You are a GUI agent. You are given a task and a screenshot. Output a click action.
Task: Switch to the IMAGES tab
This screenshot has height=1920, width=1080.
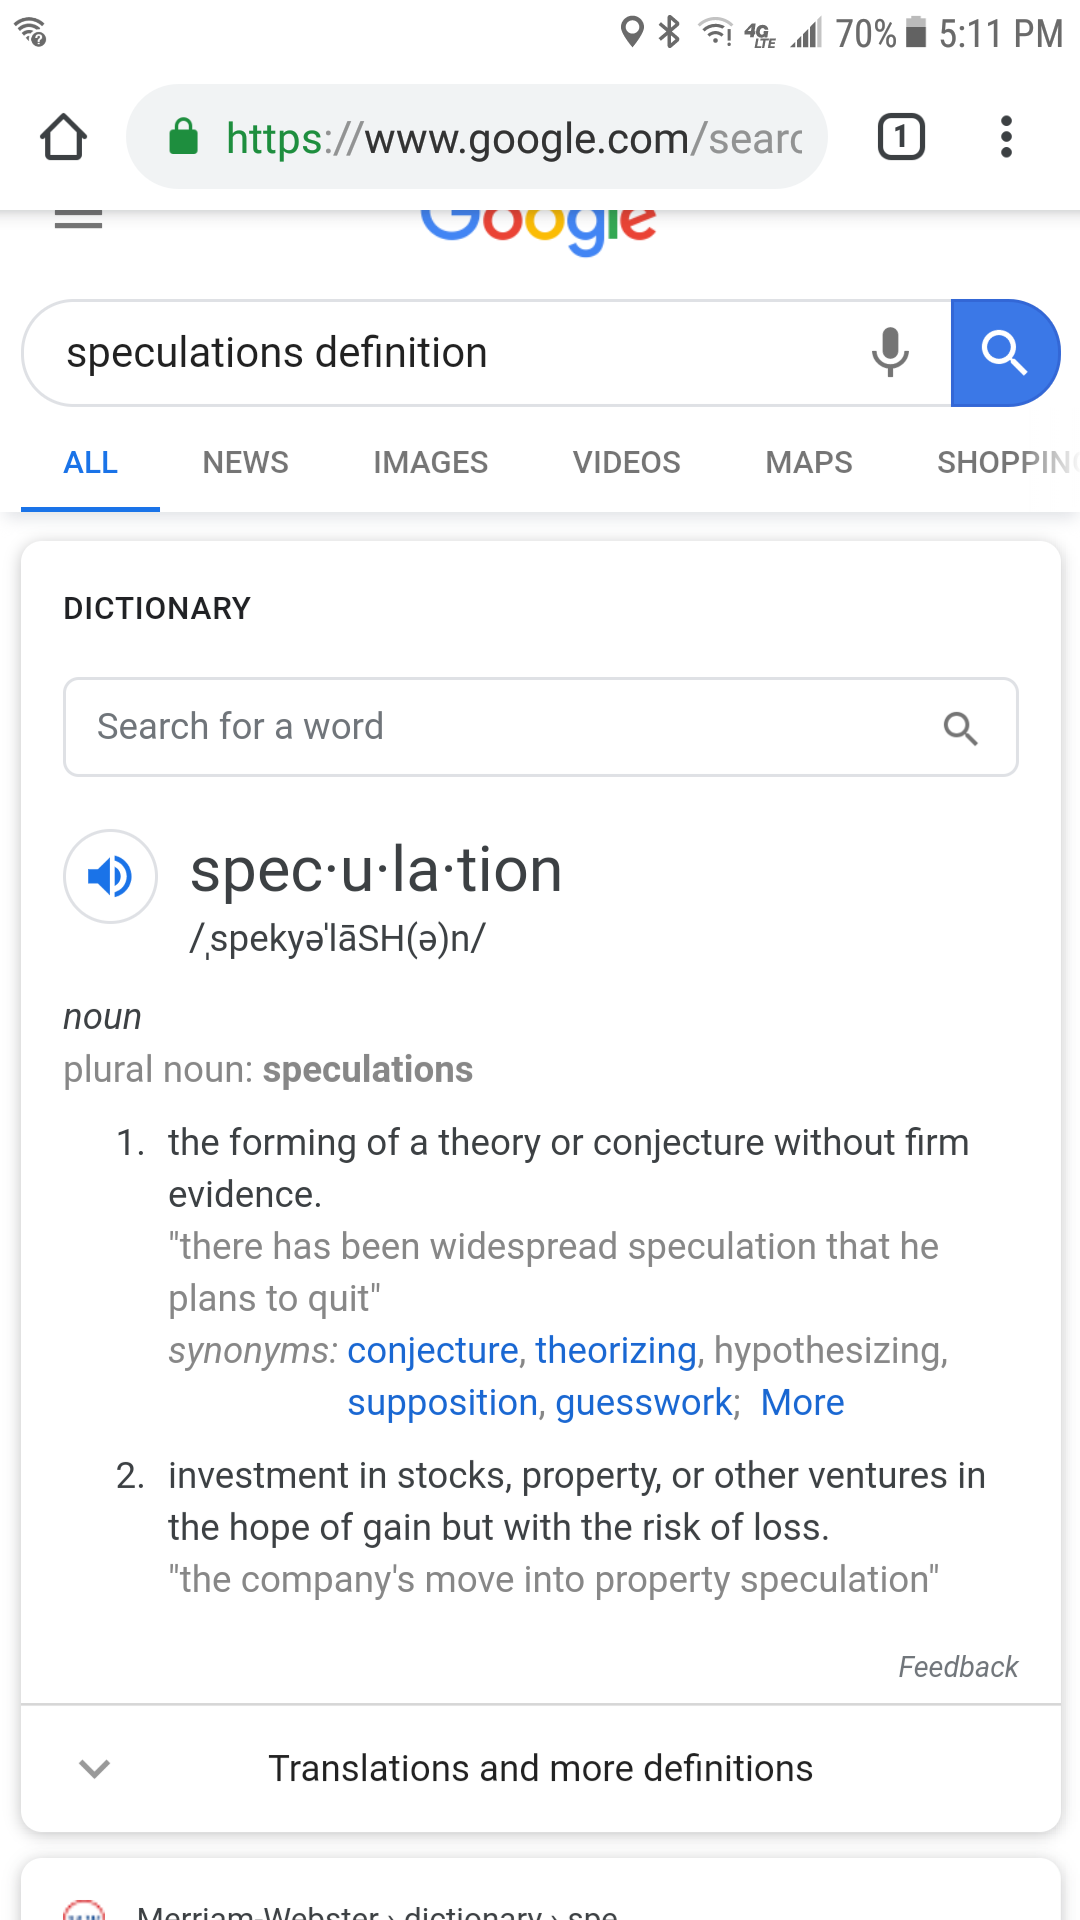pos(430,462)
